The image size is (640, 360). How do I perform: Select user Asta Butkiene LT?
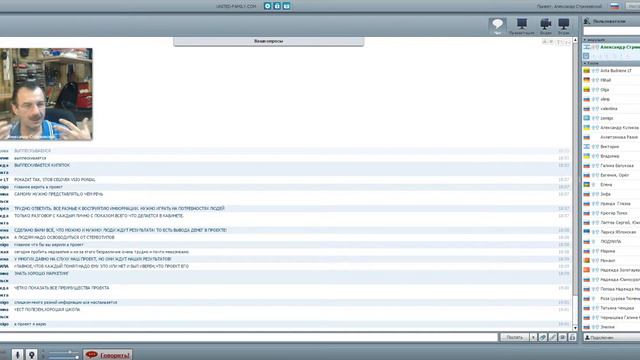tap(616, 71)
